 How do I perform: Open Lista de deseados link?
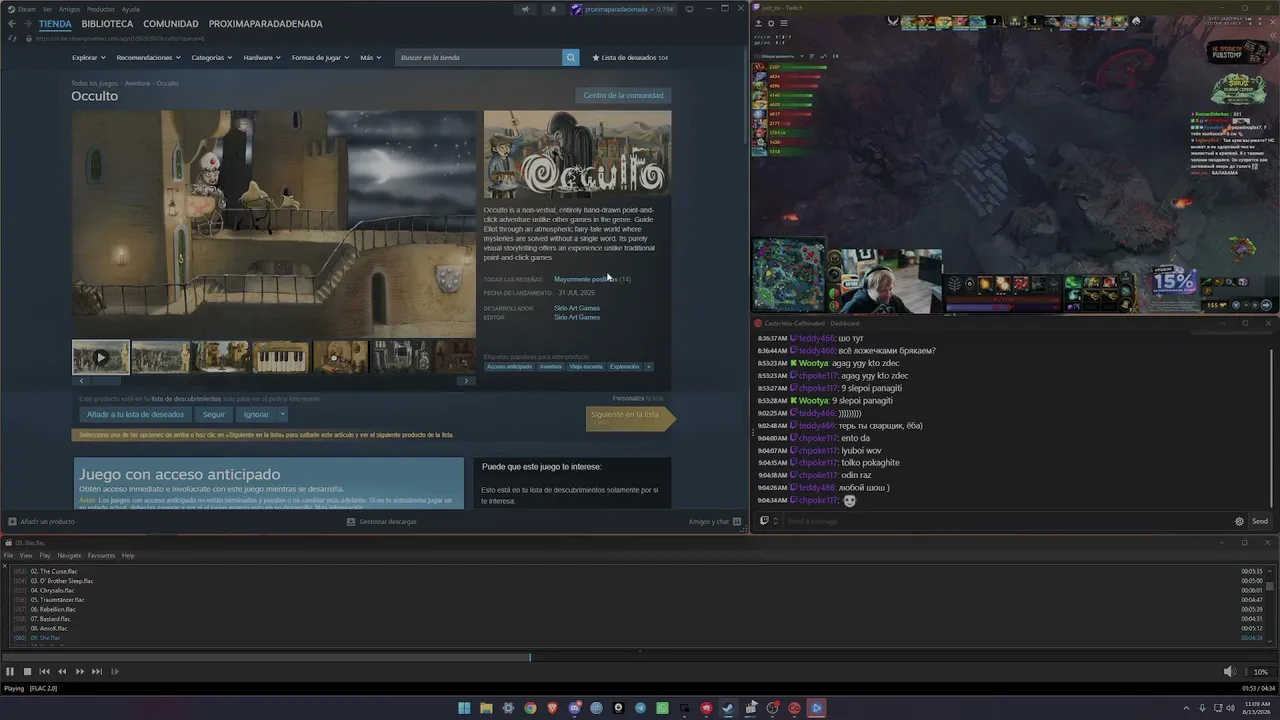(x=630, y=58)
